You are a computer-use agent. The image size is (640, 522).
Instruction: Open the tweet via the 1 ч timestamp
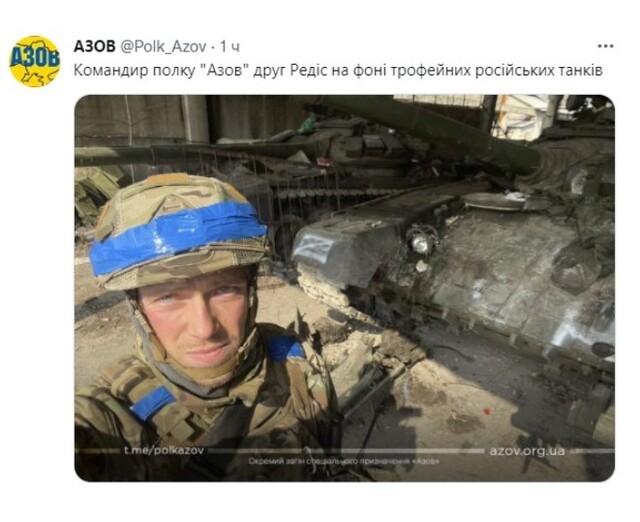point(230,47)
